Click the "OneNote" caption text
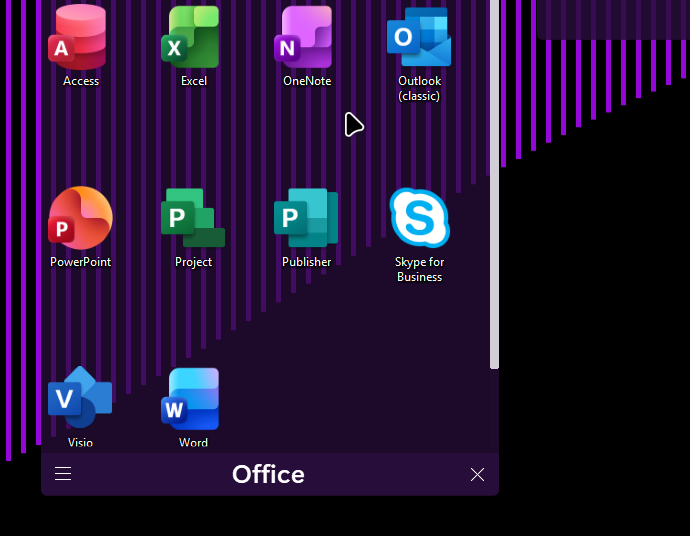Viewport: 690px width, 536px height. [x=306, y=81]
